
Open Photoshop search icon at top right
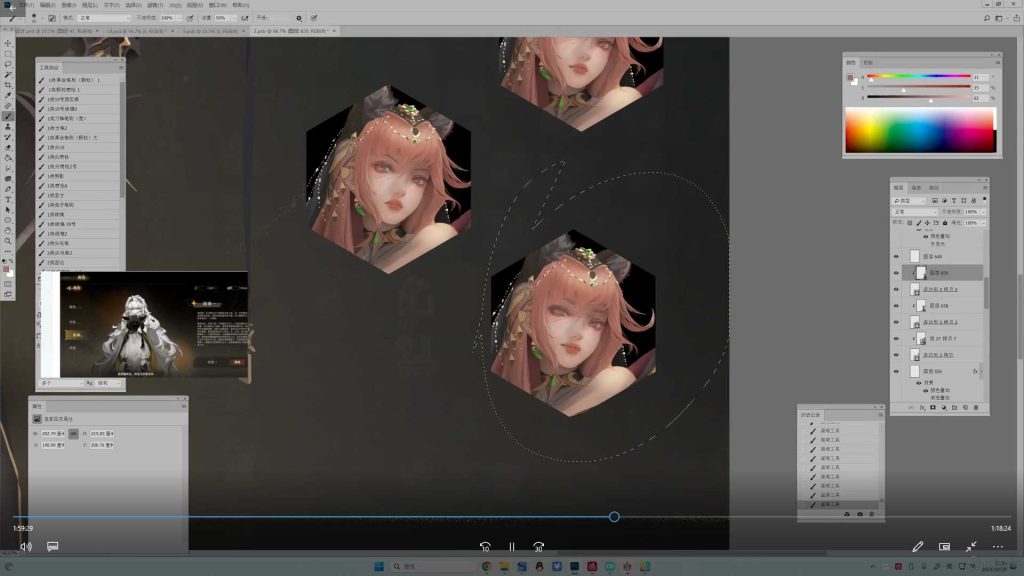(x=986, y=18)
